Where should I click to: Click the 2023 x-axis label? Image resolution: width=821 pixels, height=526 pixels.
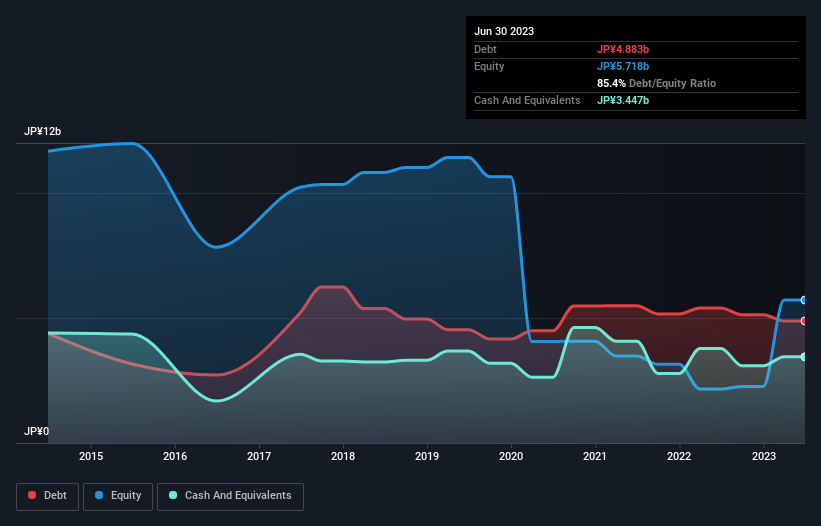point(764,456)
